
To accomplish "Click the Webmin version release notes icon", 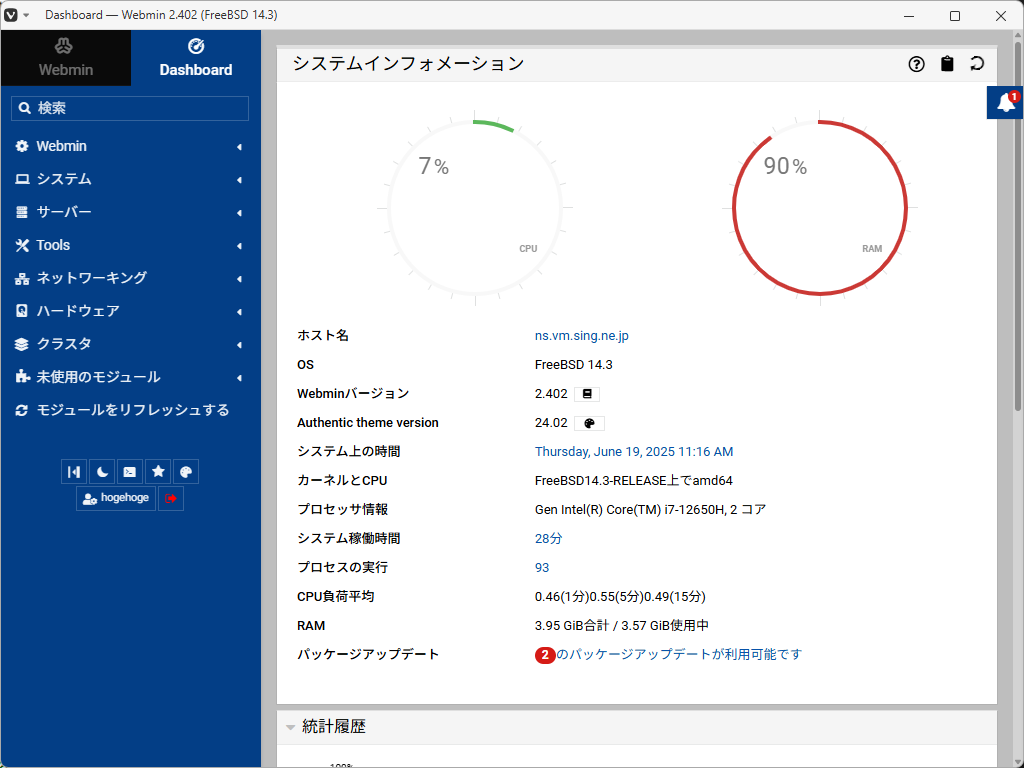I will point(587,394).
